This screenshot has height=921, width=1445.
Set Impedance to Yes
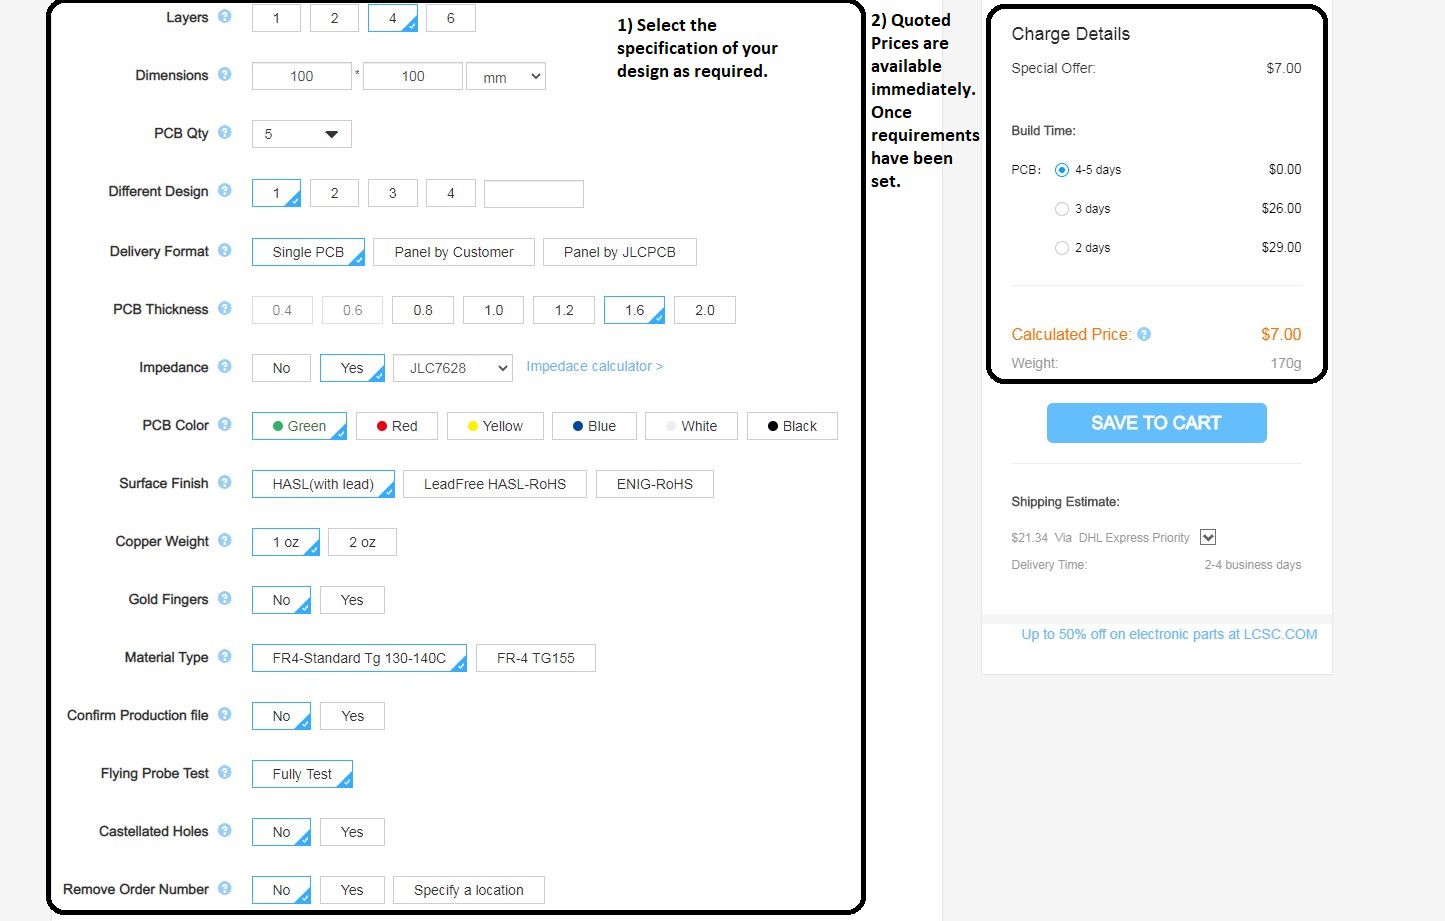coord(352,368)
